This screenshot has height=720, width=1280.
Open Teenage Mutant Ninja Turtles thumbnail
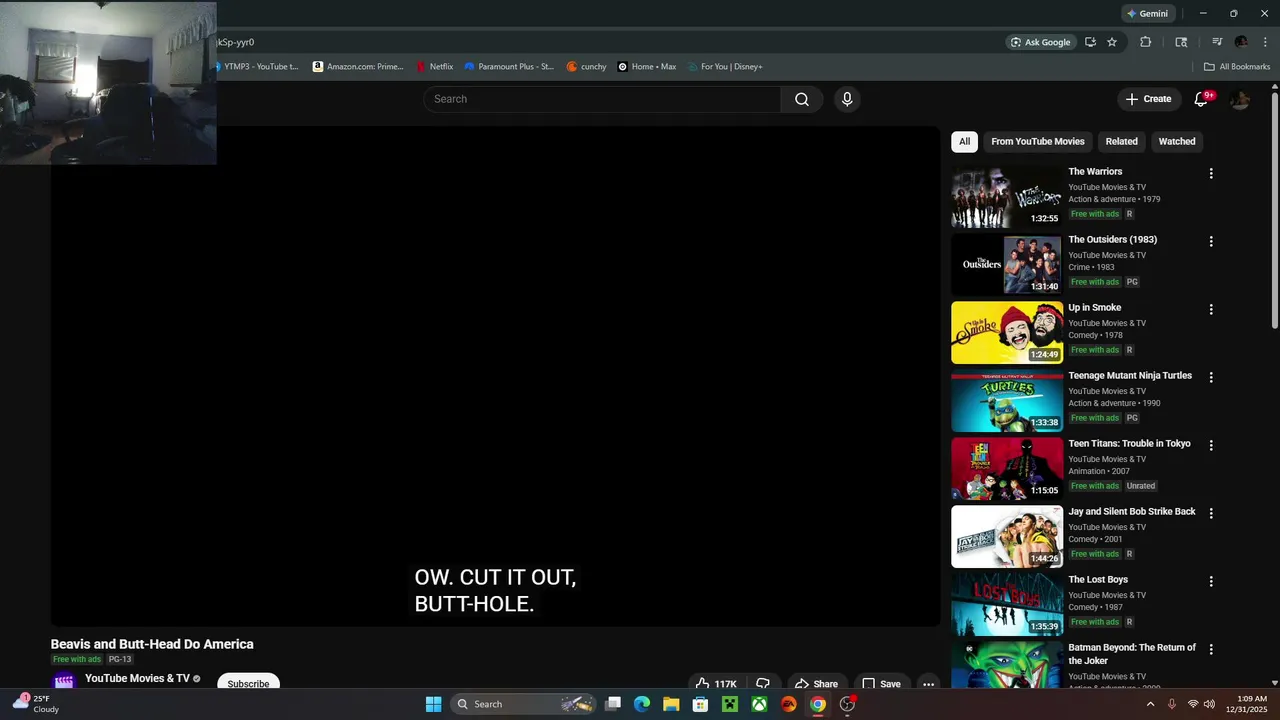click(x=1006, y=401)
